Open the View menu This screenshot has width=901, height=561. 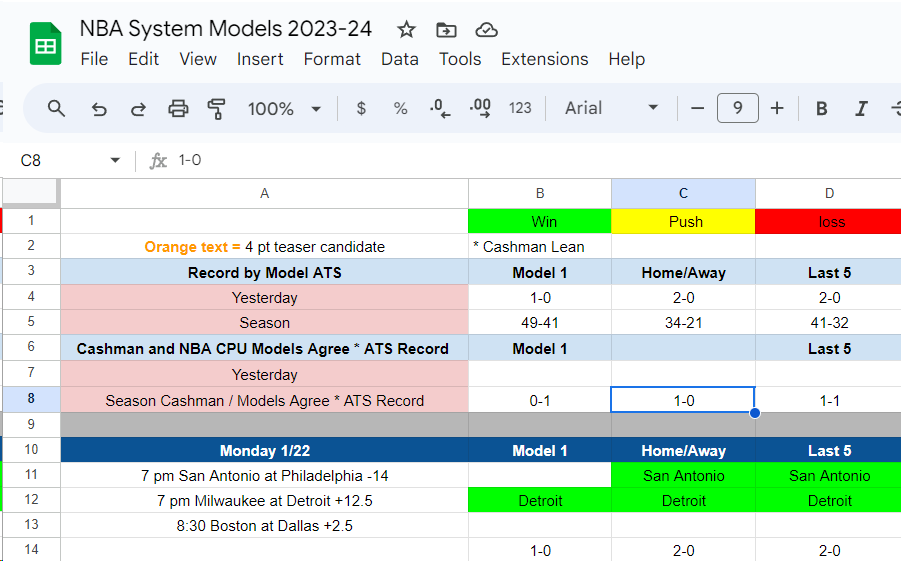point(198,59)
